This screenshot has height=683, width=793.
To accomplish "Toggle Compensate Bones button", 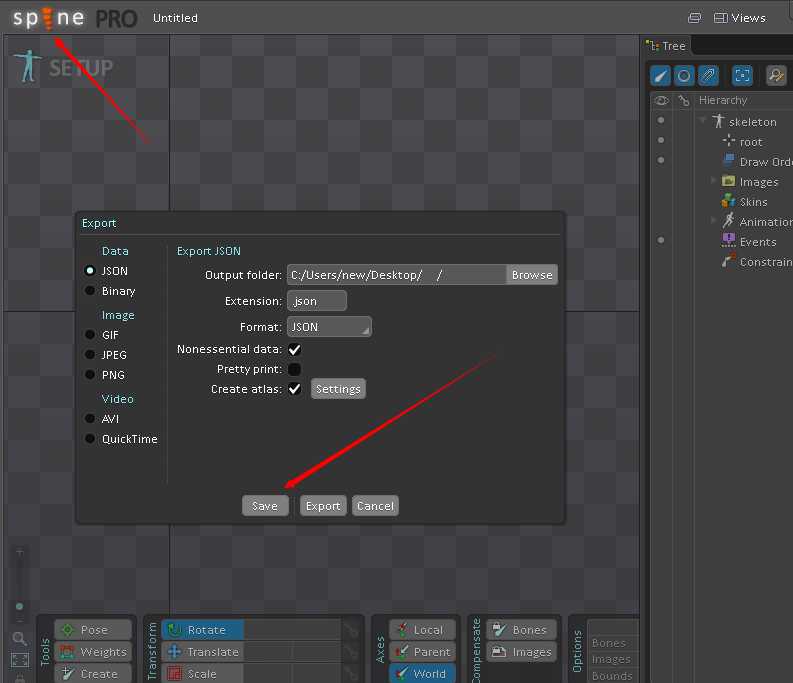I will [x=521, y=630].
